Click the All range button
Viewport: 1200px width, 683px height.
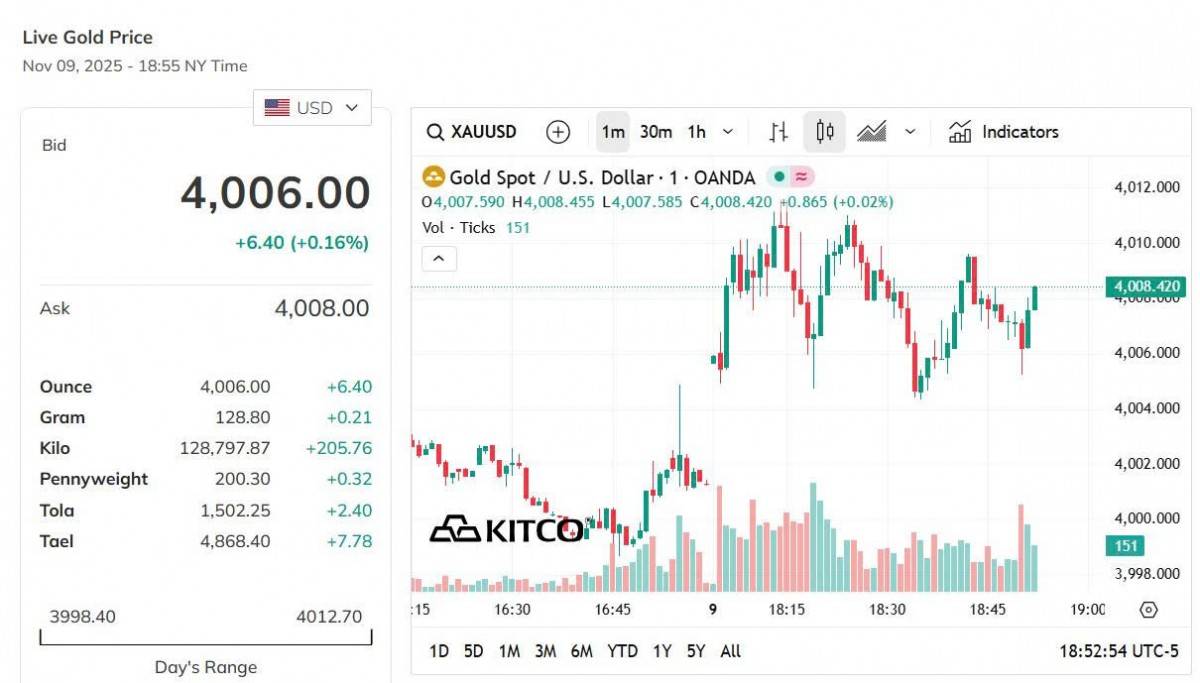pyautogui.click(x=731, y=651)
